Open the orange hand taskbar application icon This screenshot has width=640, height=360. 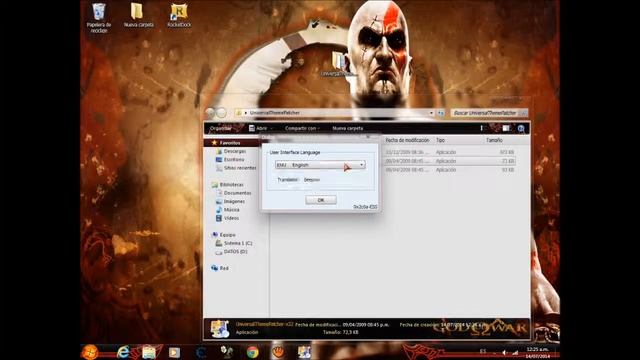(x=278, y=352)
